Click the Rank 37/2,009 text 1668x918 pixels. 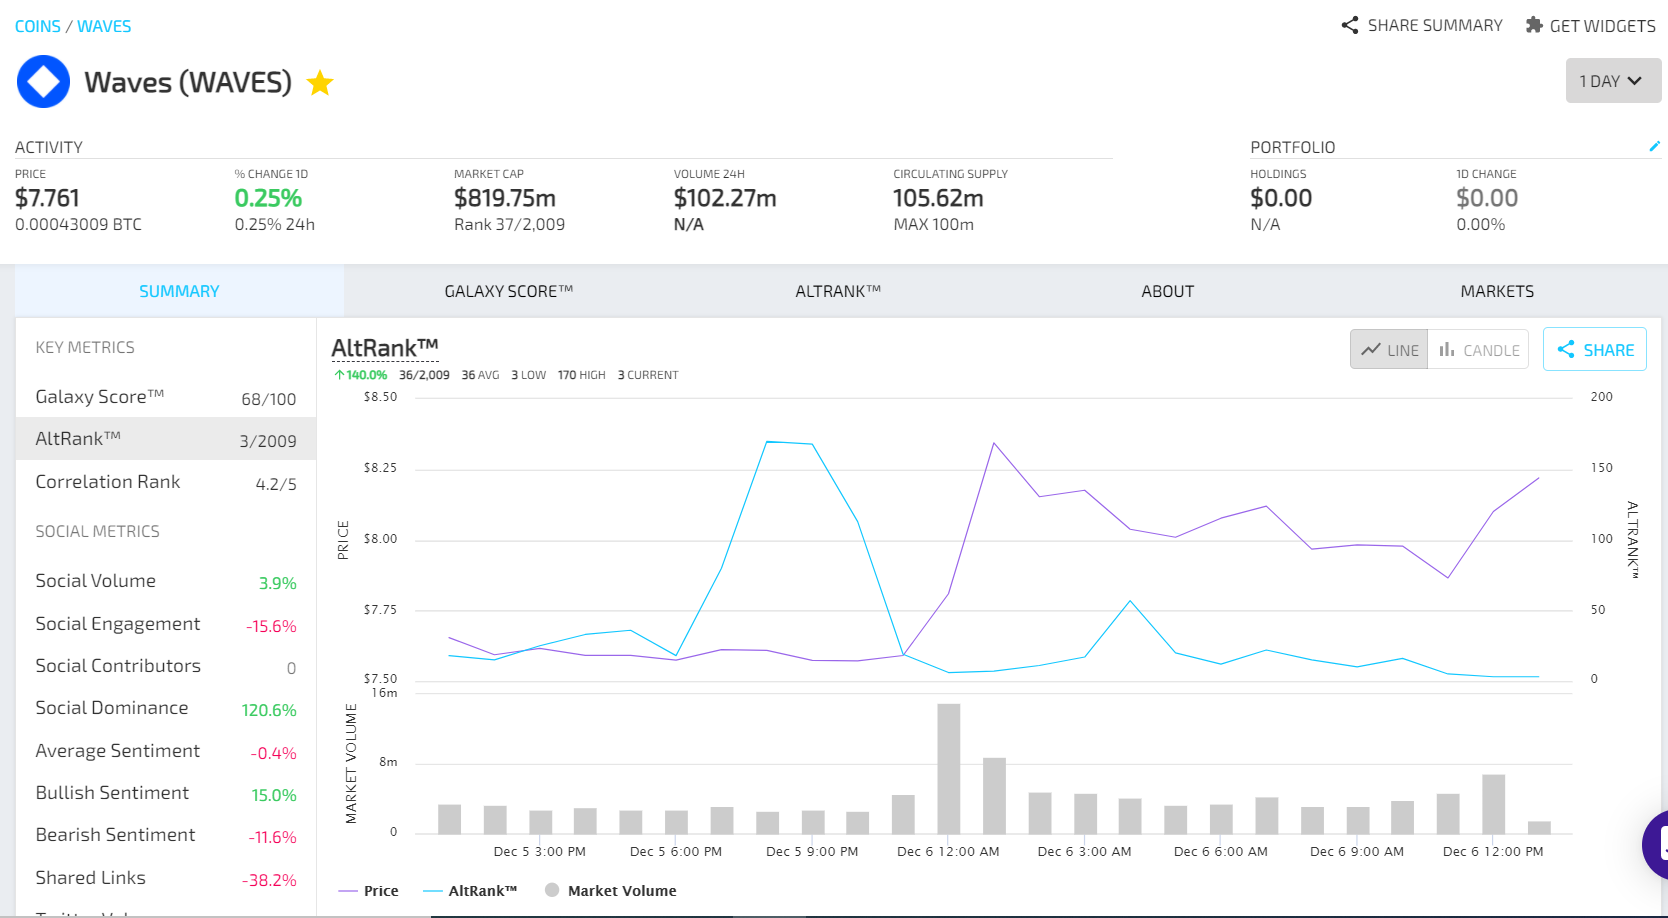509,224
